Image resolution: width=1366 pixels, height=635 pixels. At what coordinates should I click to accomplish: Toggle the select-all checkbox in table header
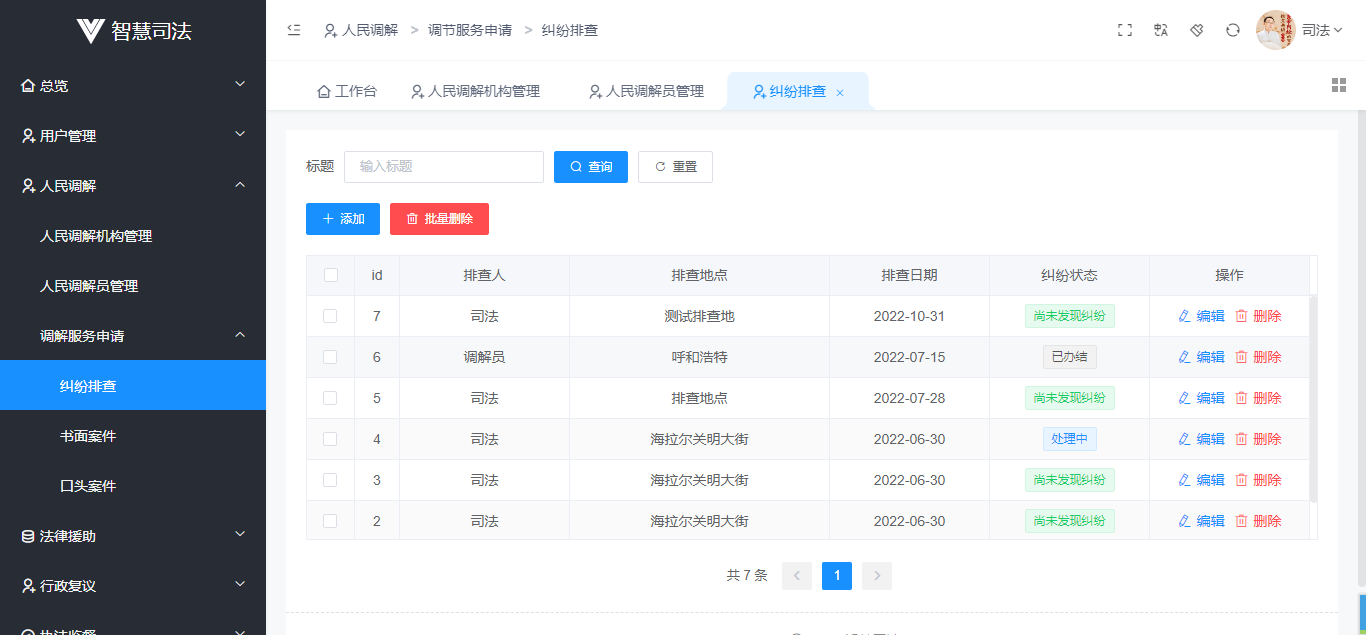click(331, 275)
